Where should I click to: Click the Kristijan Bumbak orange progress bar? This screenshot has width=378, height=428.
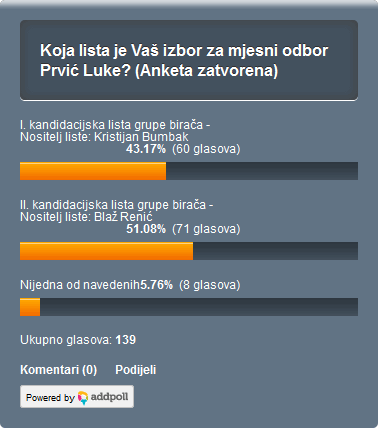93,171
